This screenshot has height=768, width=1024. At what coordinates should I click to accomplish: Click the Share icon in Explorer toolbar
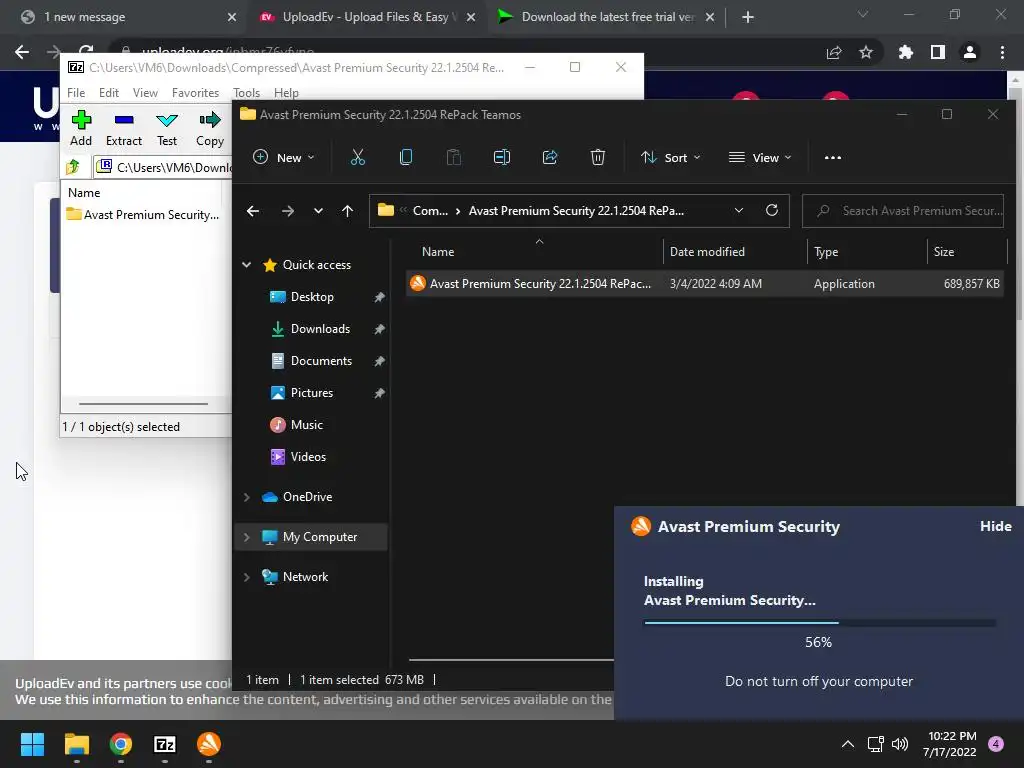point(550,157)
